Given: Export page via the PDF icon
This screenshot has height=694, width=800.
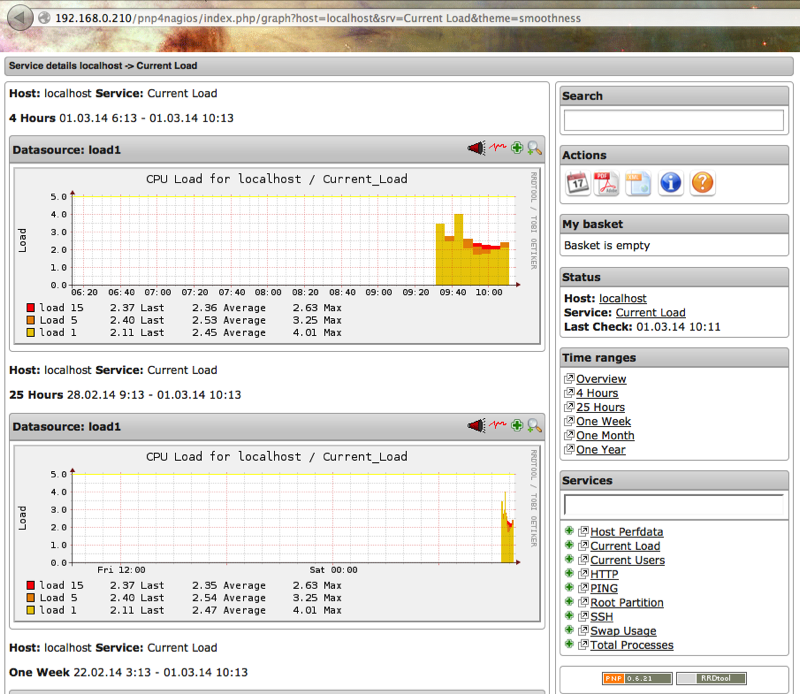Looking at the screenshot, I should coord(608,182).
